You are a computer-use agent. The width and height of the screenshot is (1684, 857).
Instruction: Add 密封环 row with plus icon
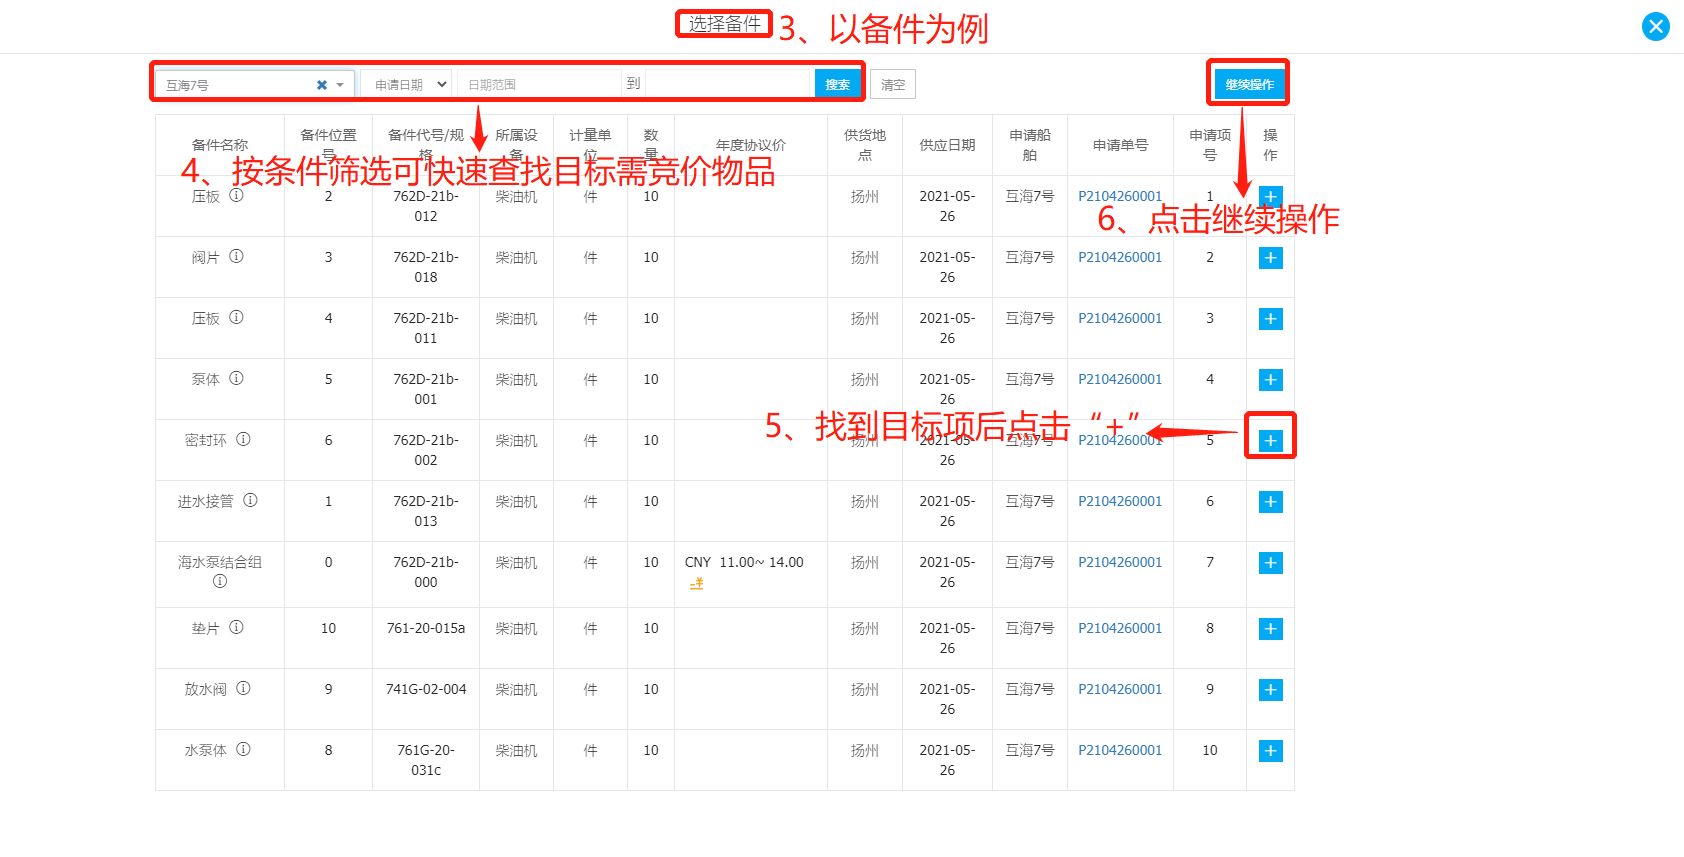[x=1270, y=441]
